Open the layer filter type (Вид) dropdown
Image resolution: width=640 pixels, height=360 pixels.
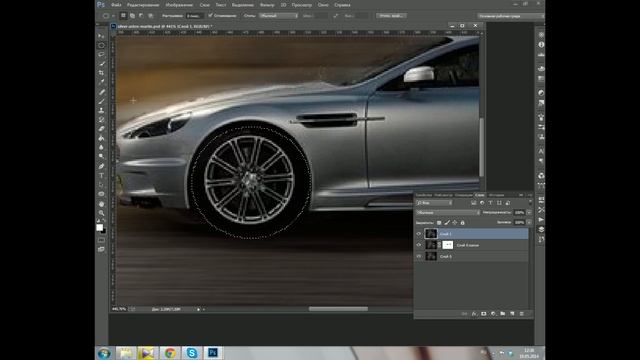coord(434,203)
